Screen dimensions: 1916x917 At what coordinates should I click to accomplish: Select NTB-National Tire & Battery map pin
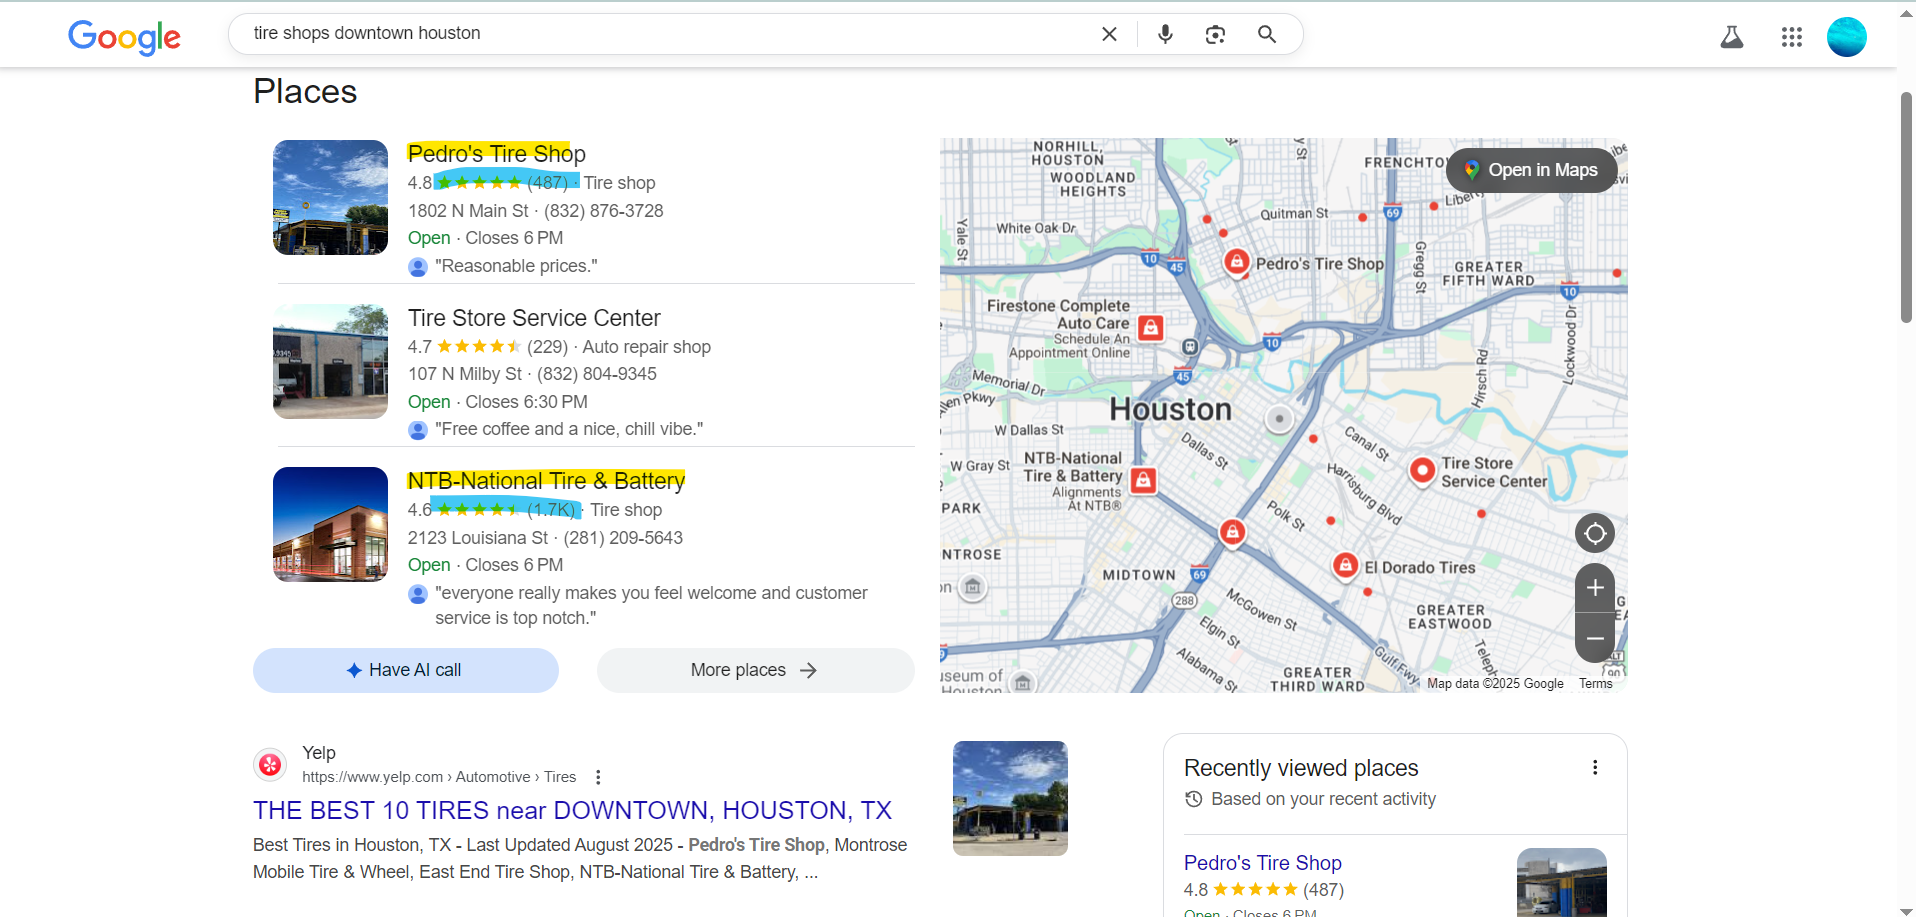pos(1143,481)
